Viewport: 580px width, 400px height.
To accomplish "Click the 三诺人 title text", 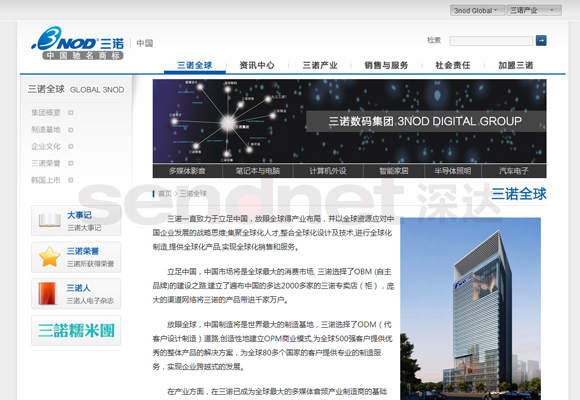I will pos(78,288).
